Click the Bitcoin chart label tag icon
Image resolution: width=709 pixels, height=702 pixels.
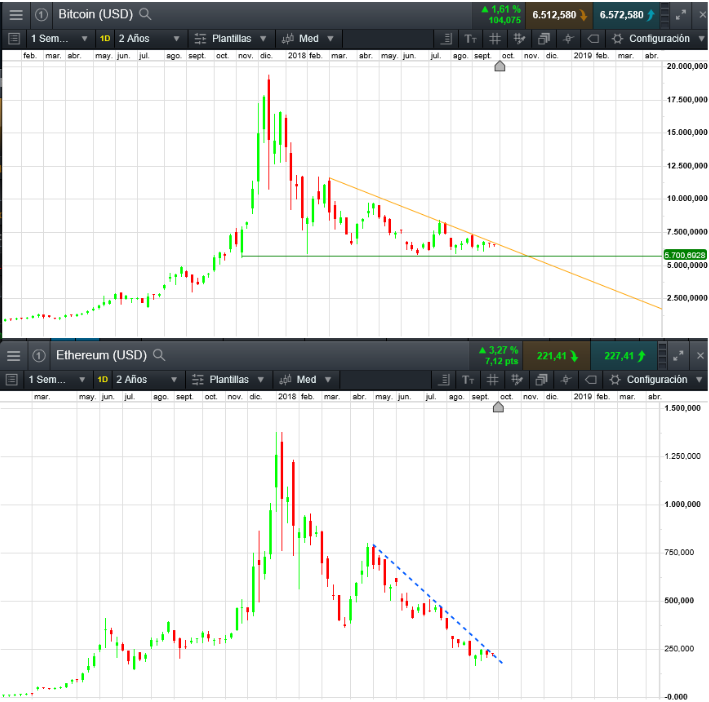click(593, 39)
